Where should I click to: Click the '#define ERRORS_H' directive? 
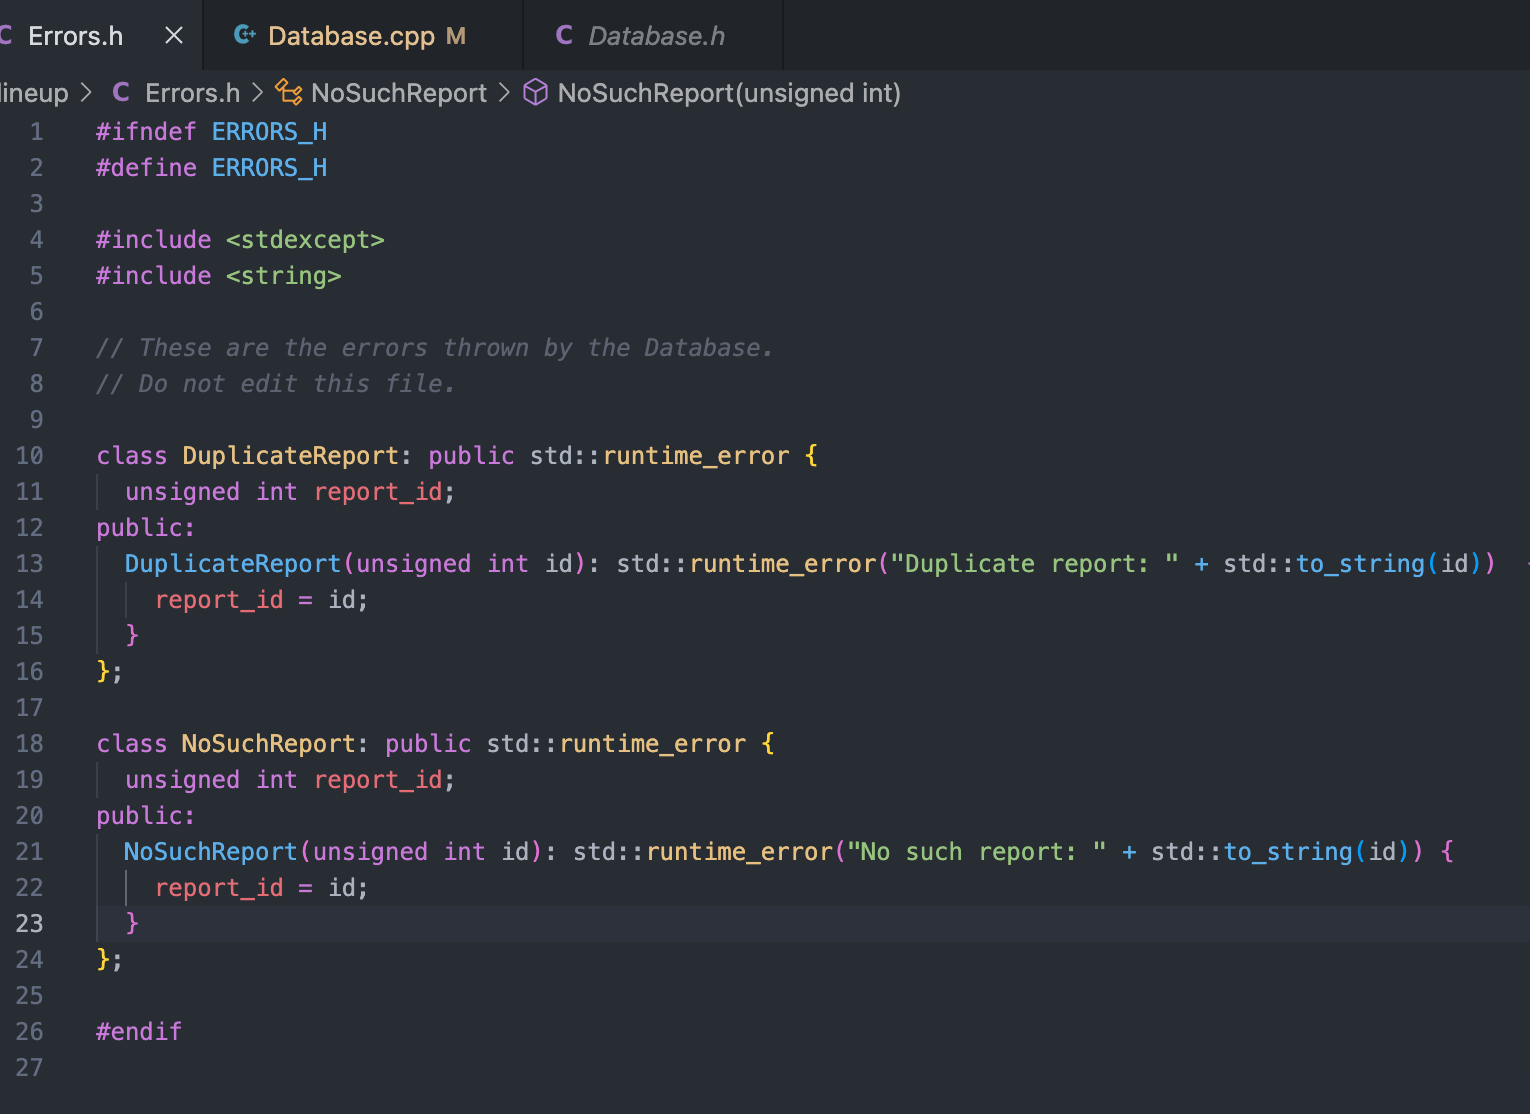click(x=212, y=168)
